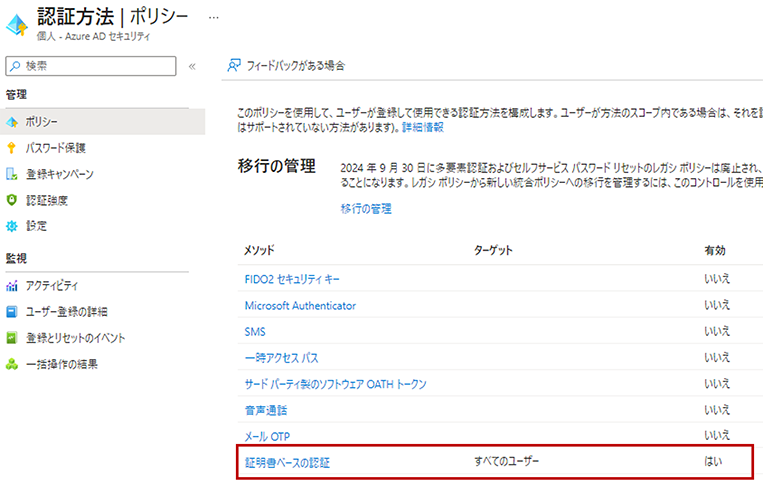Click the フィードバック person icon

click(x=233, y=65)
